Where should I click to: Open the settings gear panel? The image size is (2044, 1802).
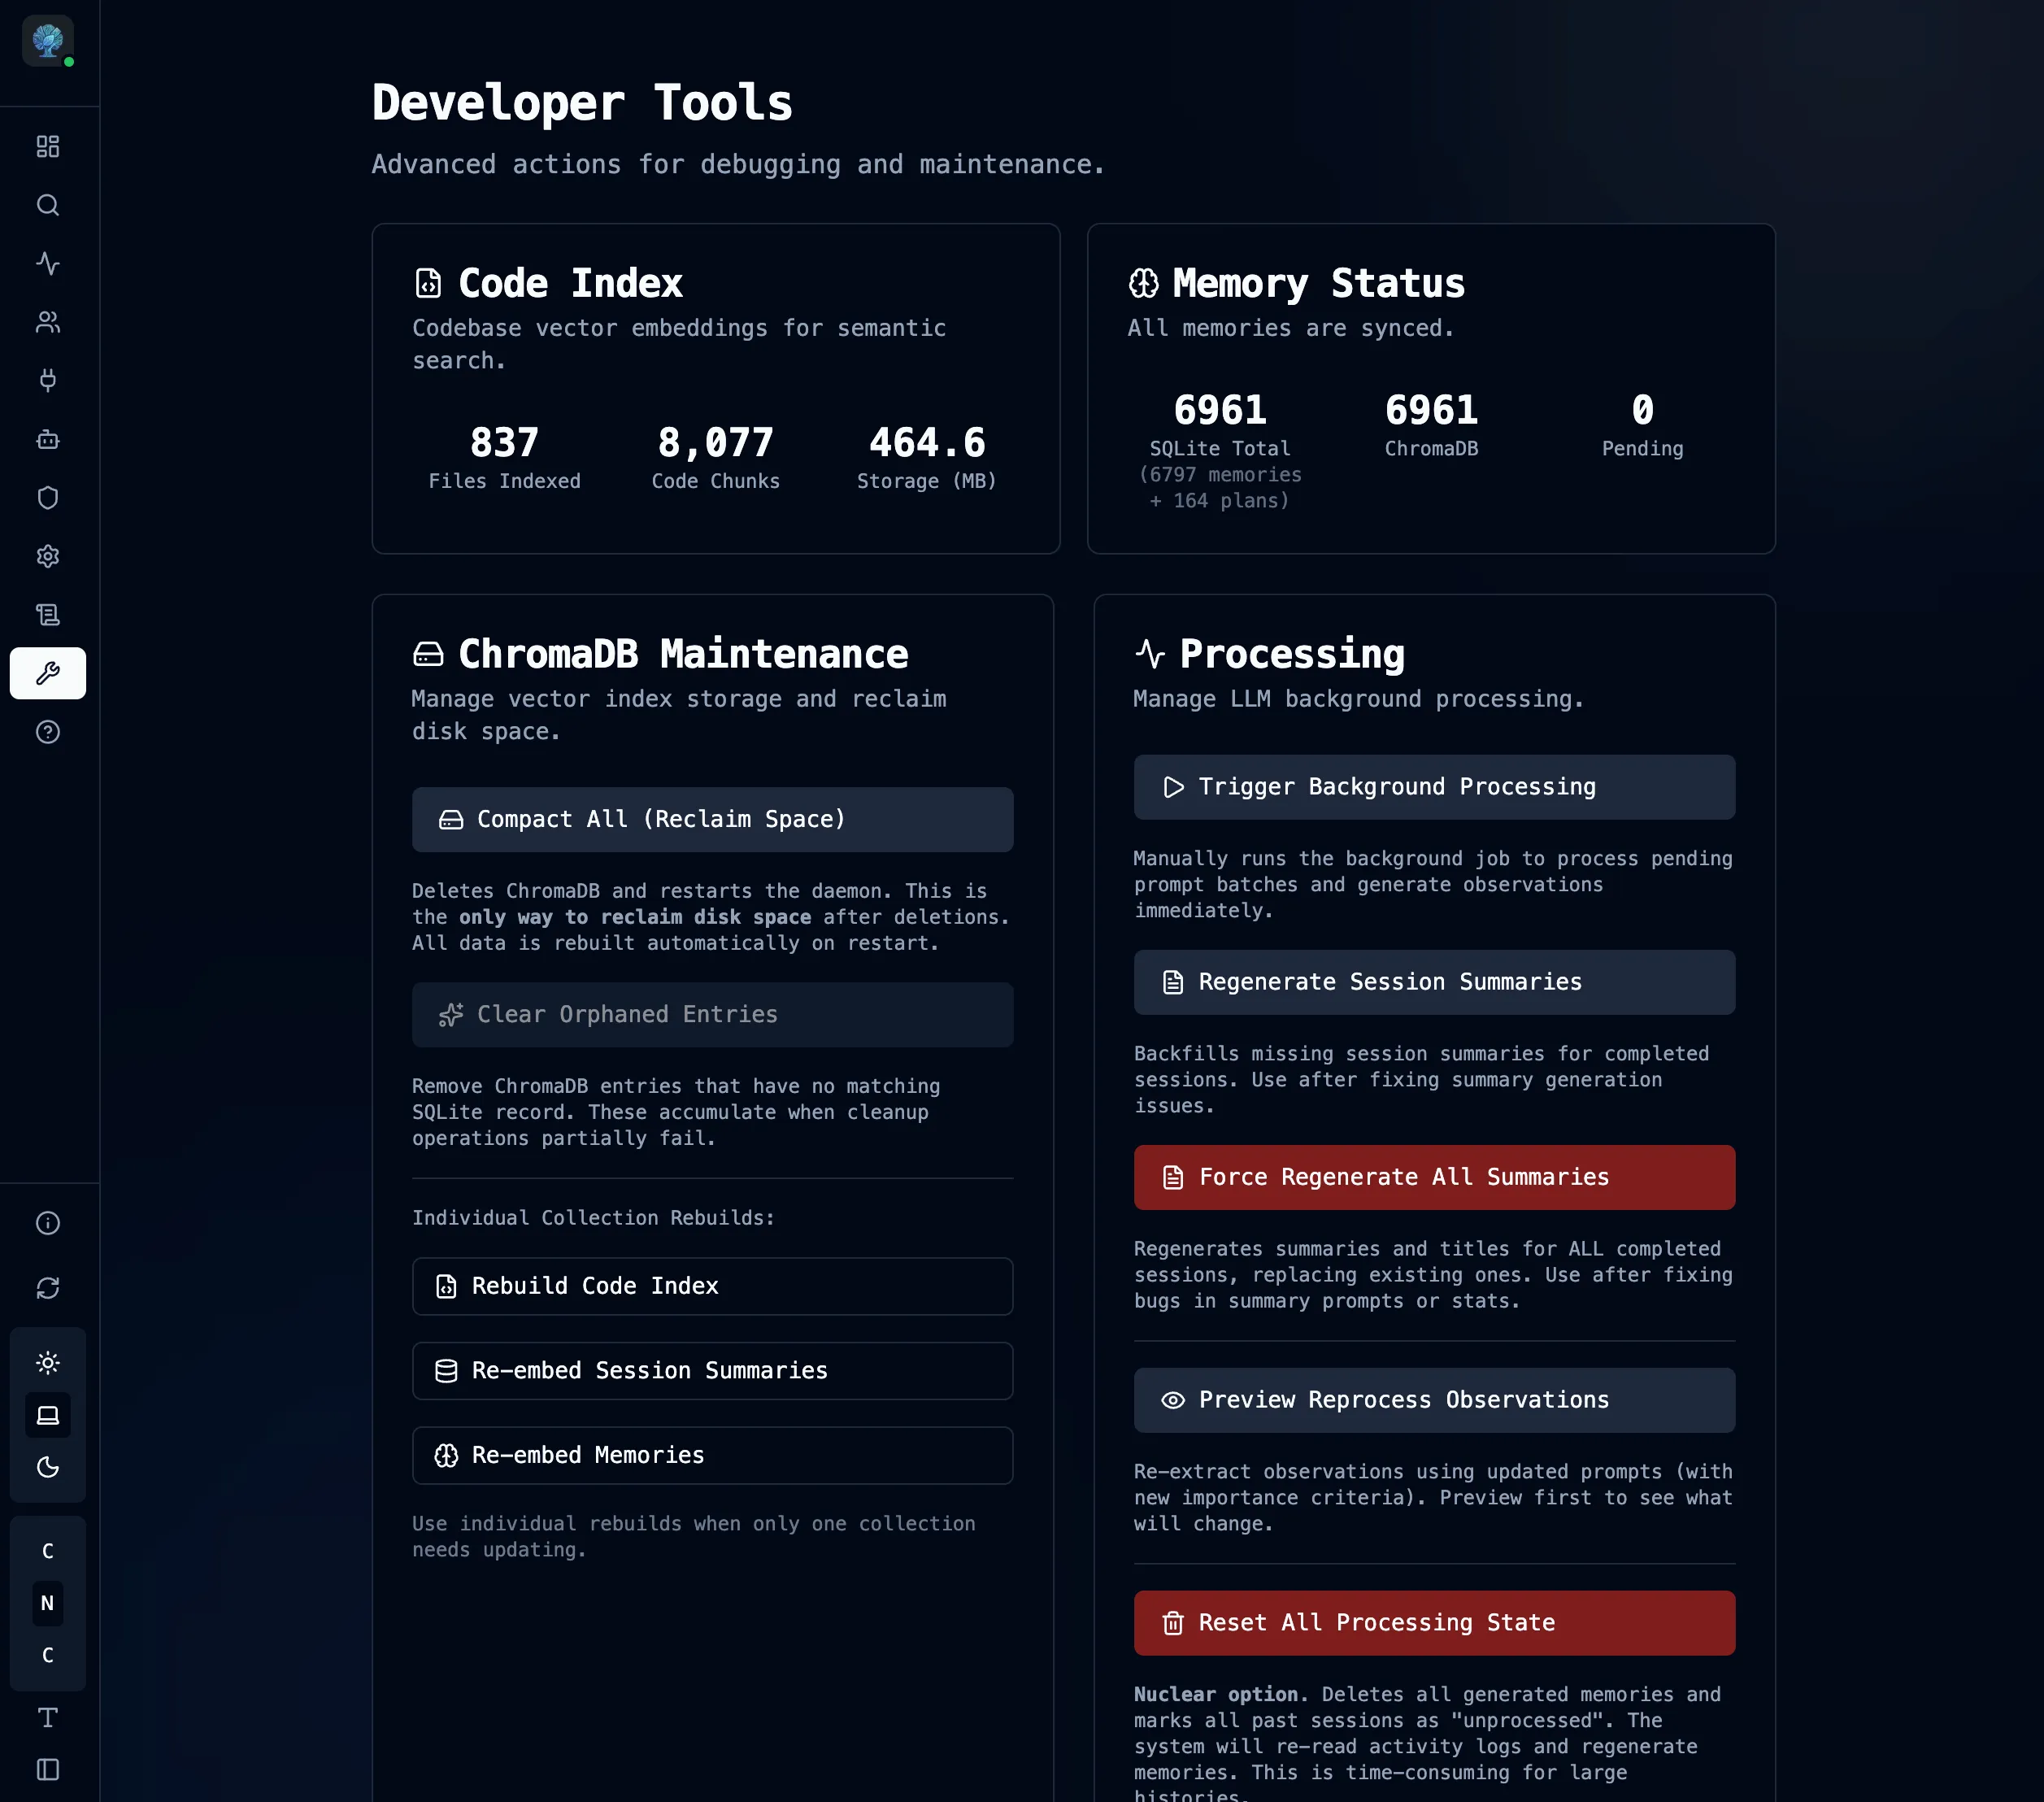(x=48, y=556)
